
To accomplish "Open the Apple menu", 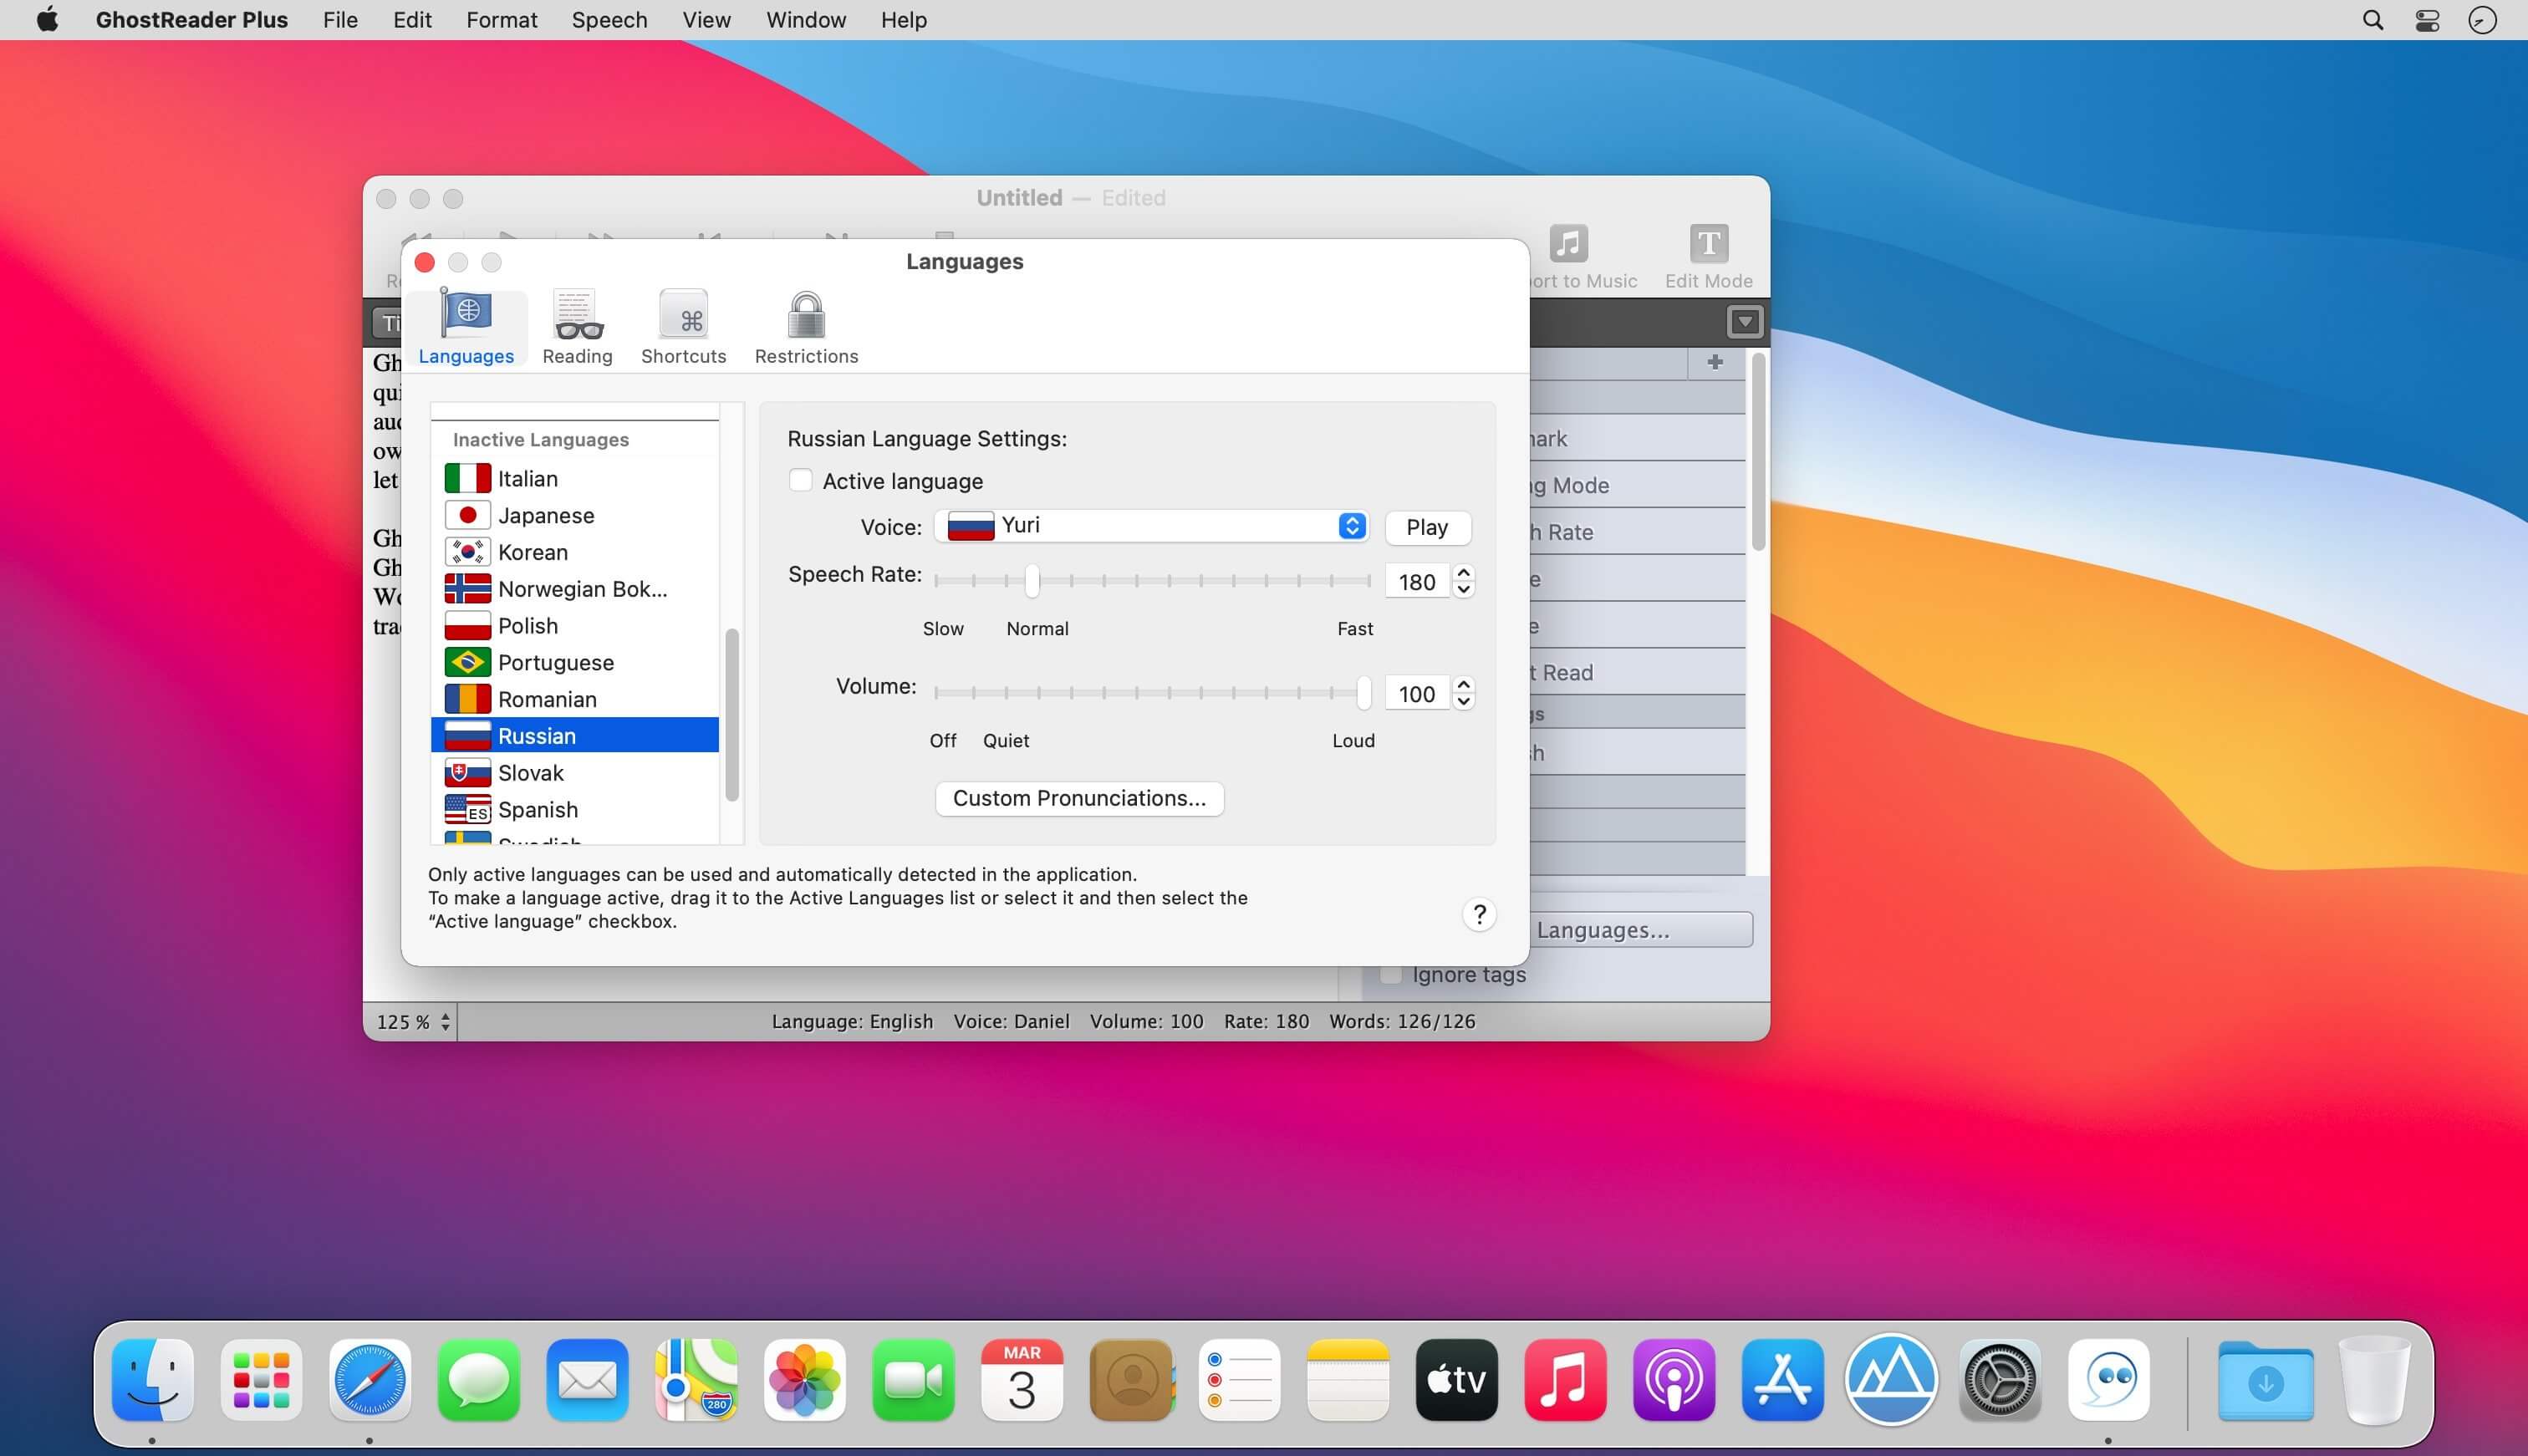I will [46, 19].
